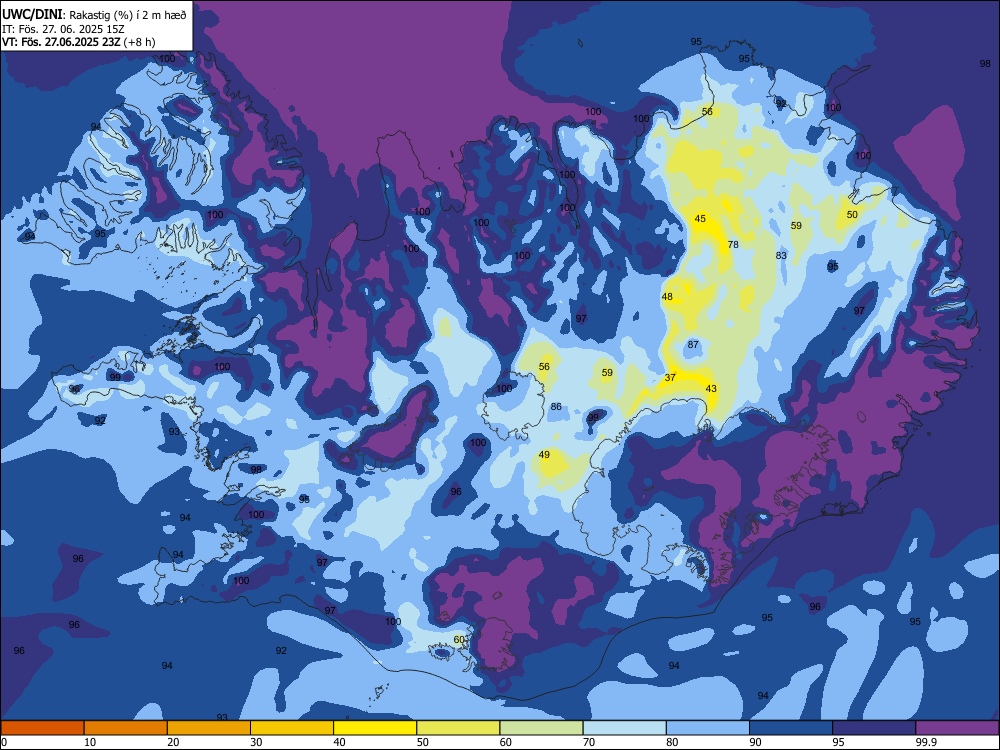Click the pale yellow 50–60 legend swatch
The width and height of the screenshot is (1000, 750).
coord(458,728)
